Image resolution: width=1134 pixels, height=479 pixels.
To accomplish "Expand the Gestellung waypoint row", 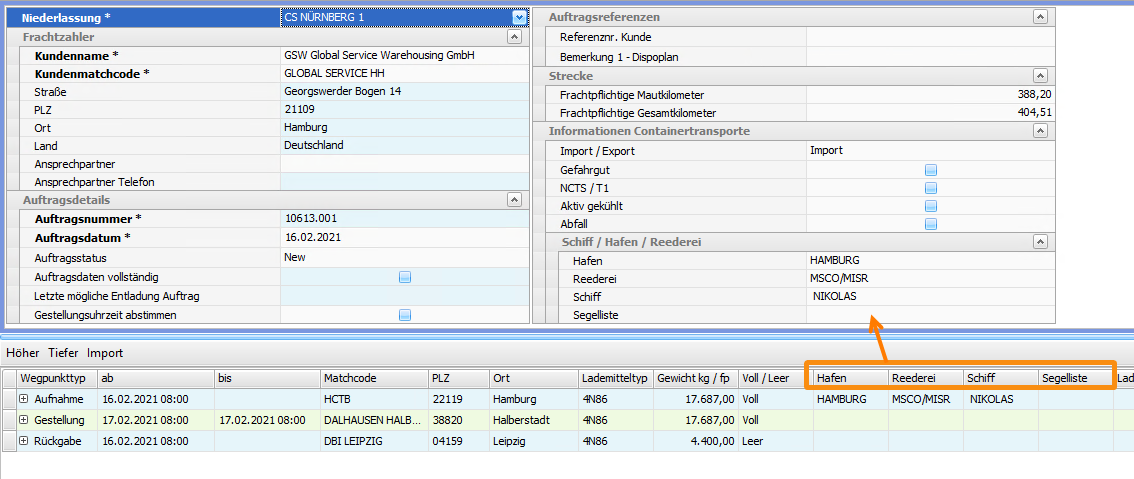I will coord(24,420).
